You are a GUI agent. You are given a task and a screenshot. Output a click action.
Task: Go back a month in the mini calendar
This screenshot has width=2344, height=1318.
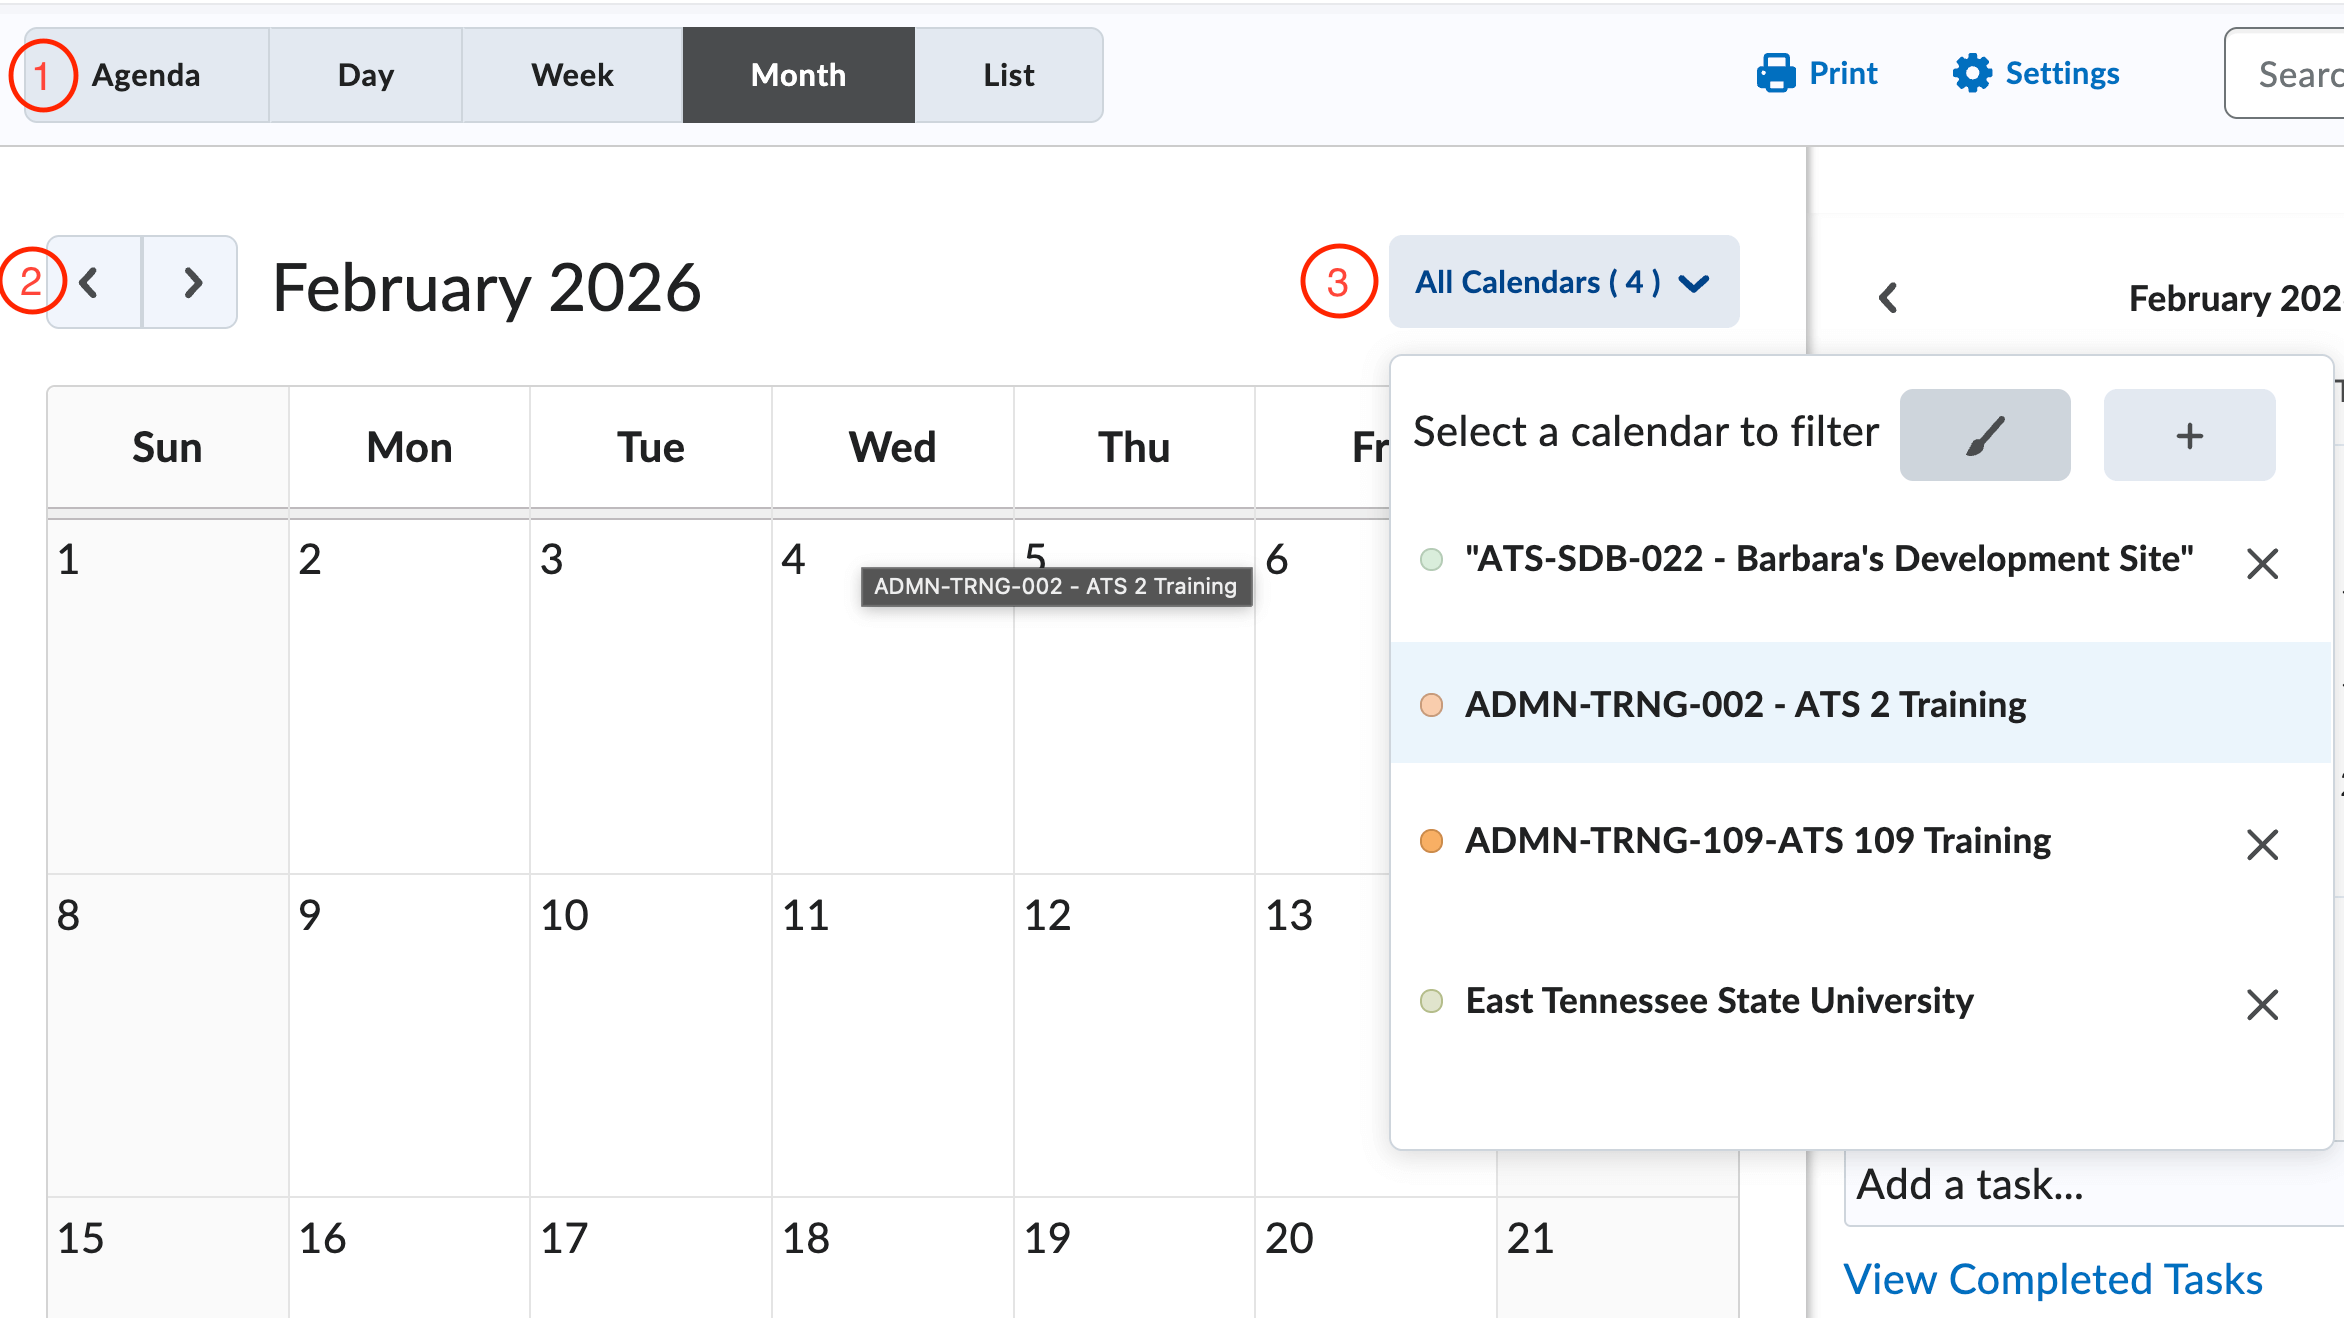[1888, 297]
